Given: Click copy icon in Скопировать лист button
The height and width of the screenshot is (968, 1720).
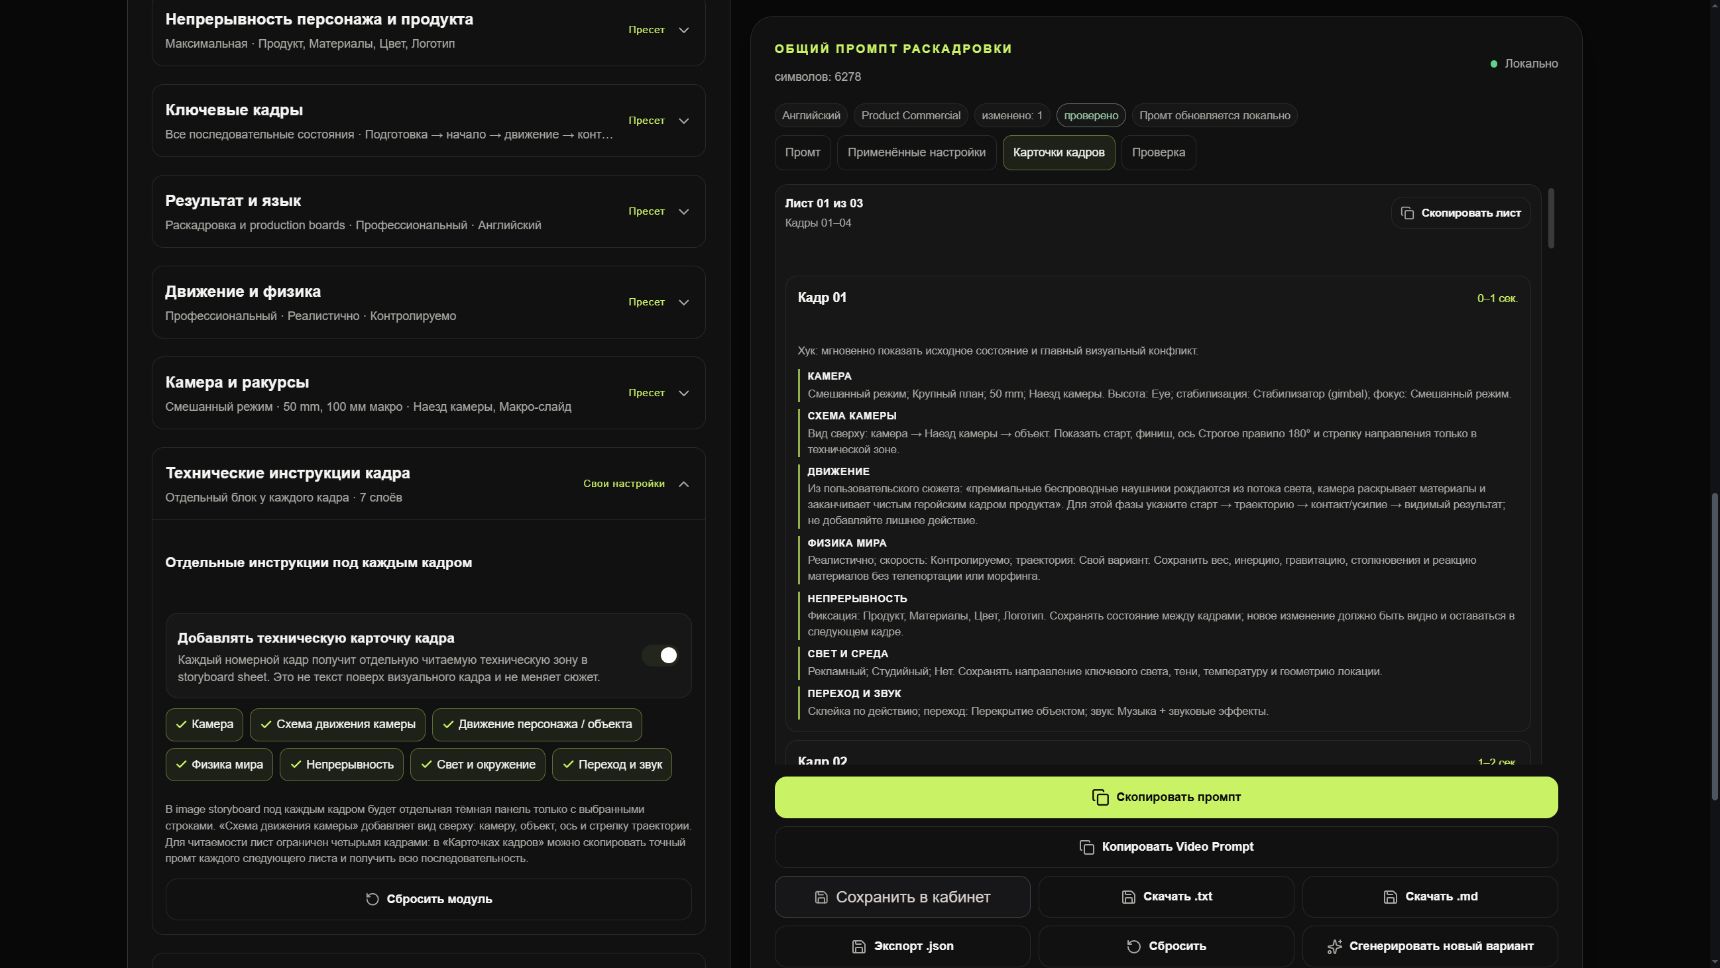Looking at the screenshot, I should (x=1407, y=213).
